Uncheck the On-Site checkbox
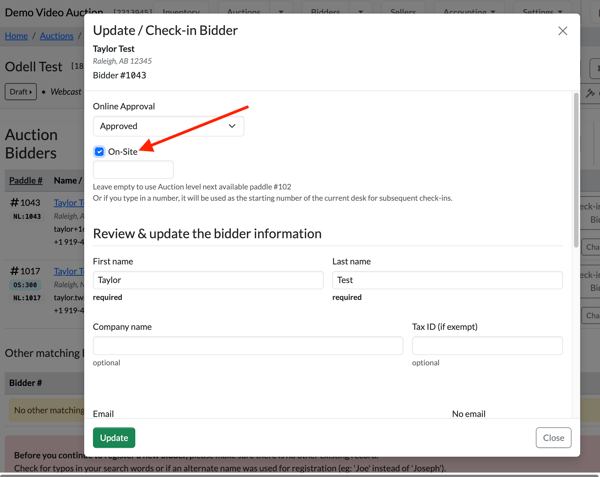This screenshot has width=600, height=477. tap(99, 152)
